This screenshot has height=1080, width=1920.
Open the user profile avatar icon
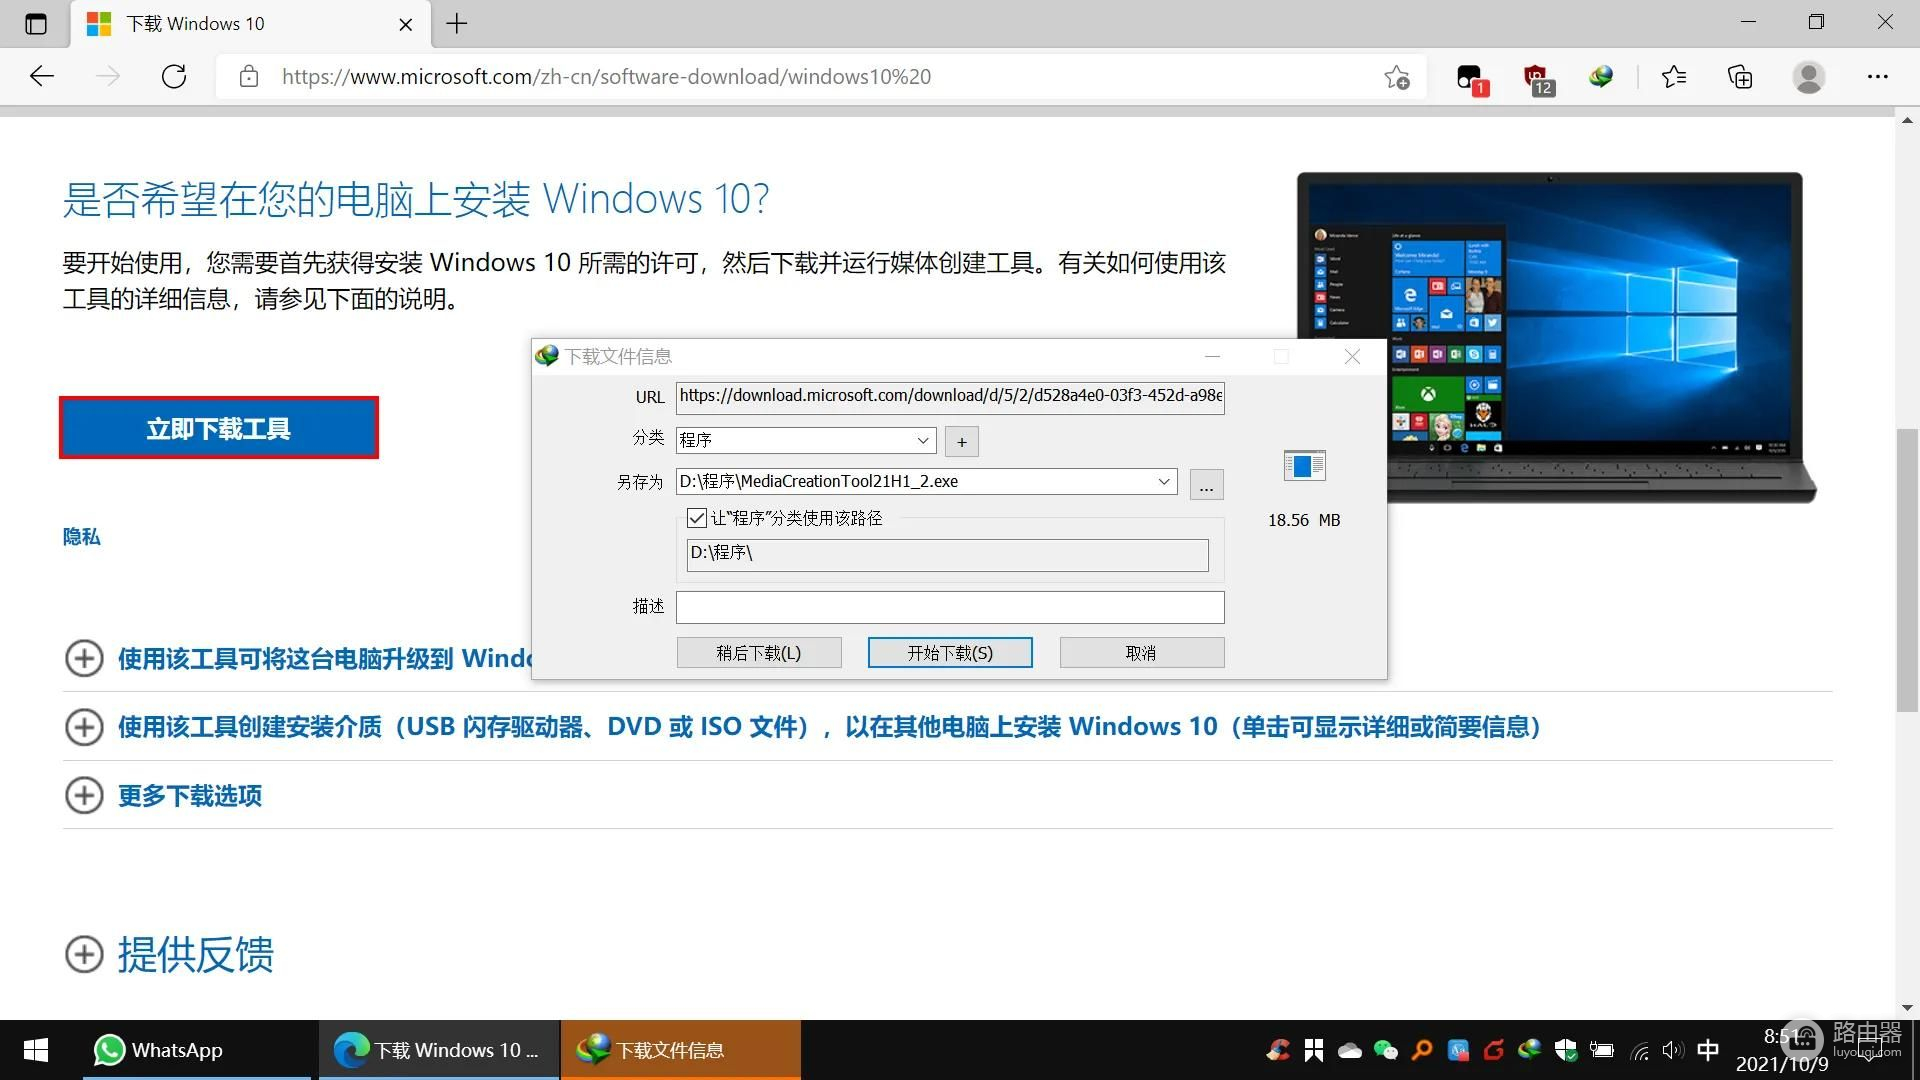[1808, 77]
